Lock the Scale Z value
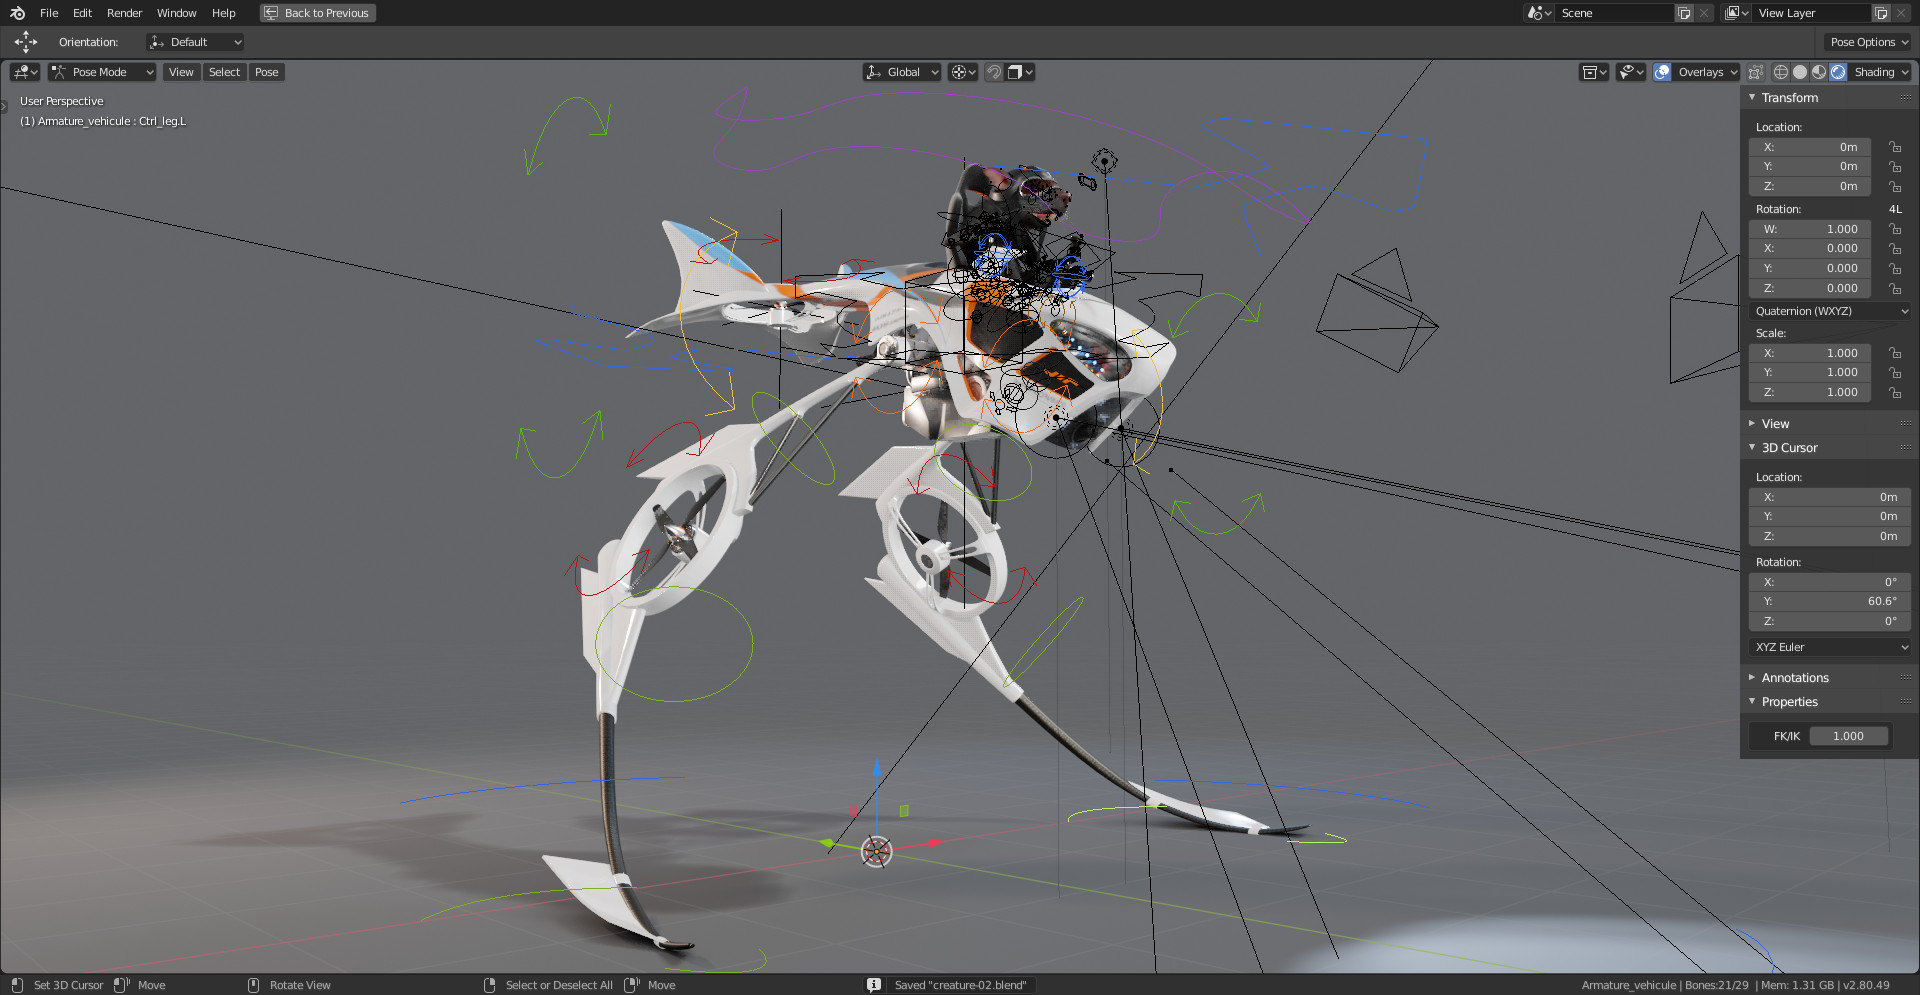The width and height of the screenshot is (1920, 995). tap(1894, 392)
